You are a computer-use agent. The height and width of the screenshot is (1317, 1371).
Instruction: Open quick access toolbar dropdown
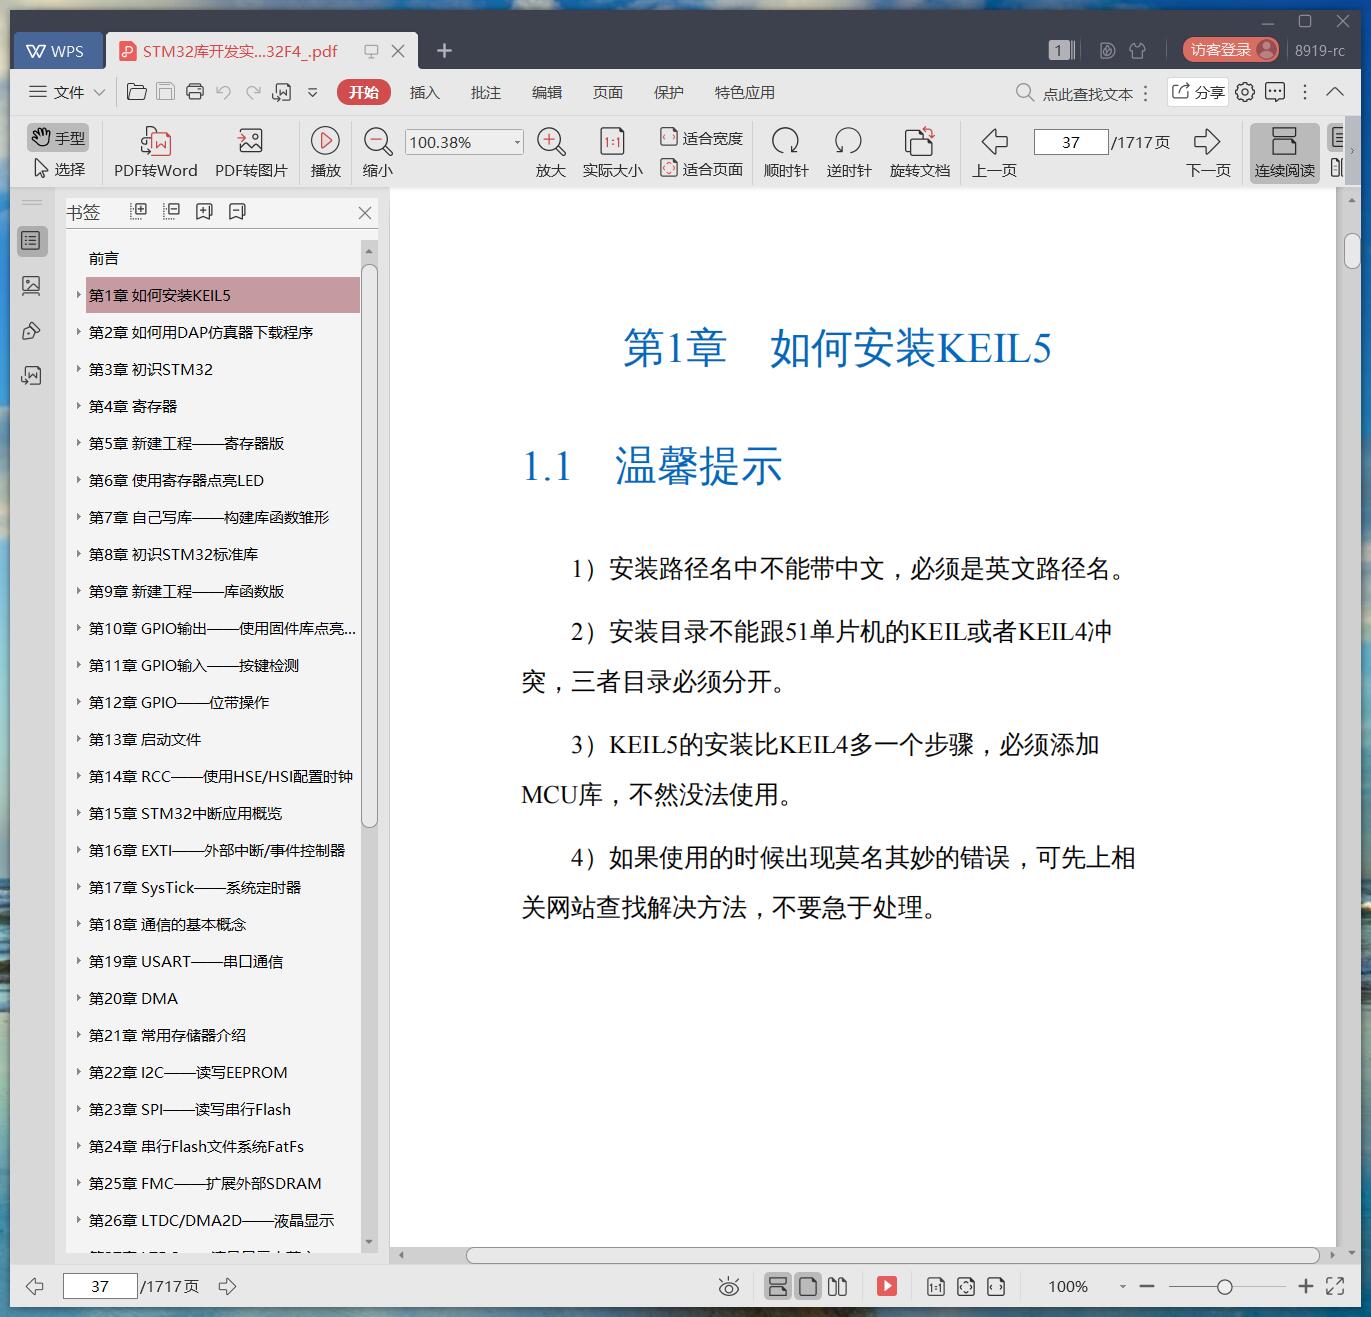[312, 92]
